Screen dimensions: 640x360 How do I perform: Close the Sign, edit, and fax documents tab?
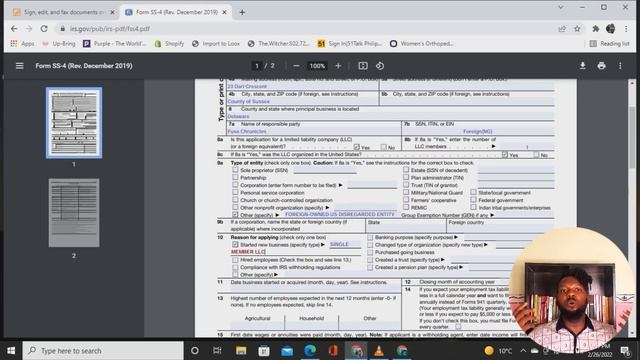[x=113, y=12]
